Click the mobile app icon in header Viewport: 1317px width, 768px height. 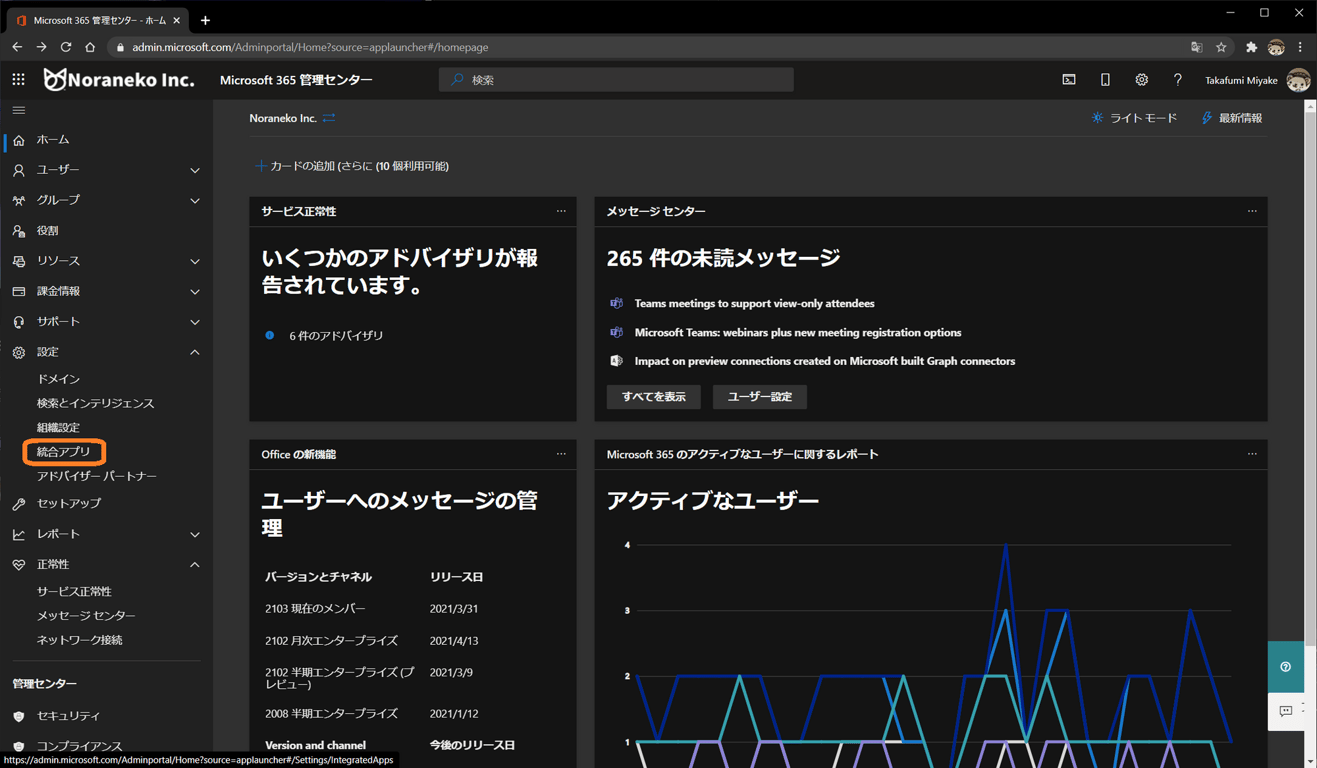click(1105, 80)
